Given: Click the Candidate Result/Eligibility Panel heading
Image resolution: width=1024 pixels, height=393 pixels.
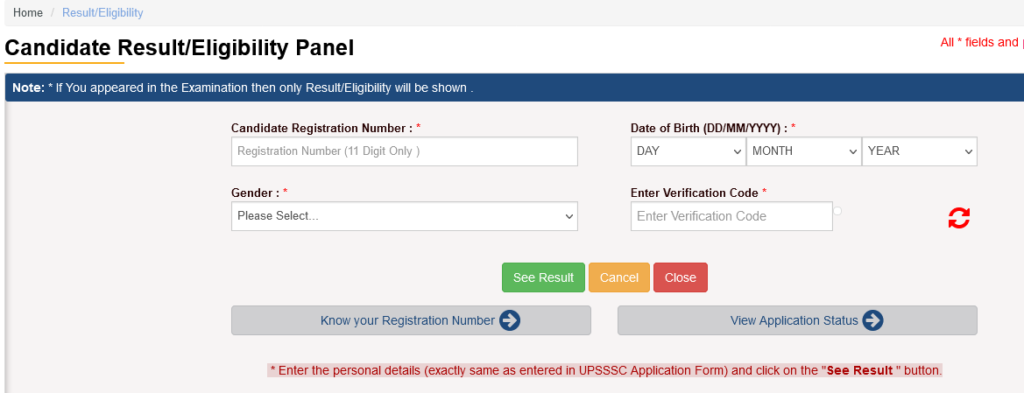Looking at the screenshot, I should [x=179, y=48].
